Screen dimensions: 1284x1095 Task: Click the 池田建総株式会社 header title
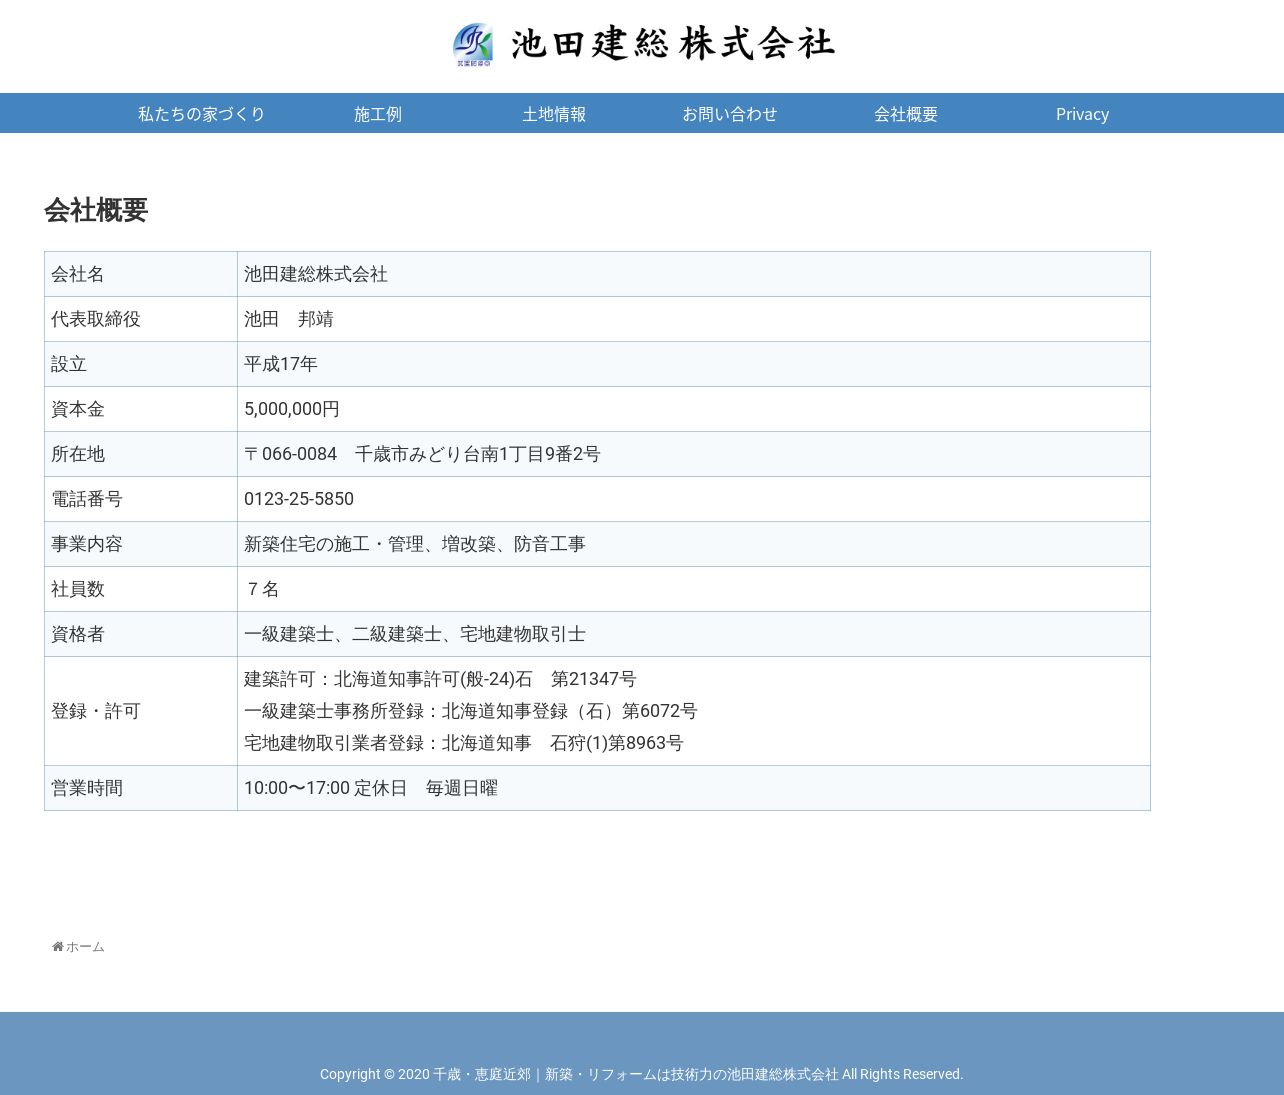(673, 44)
